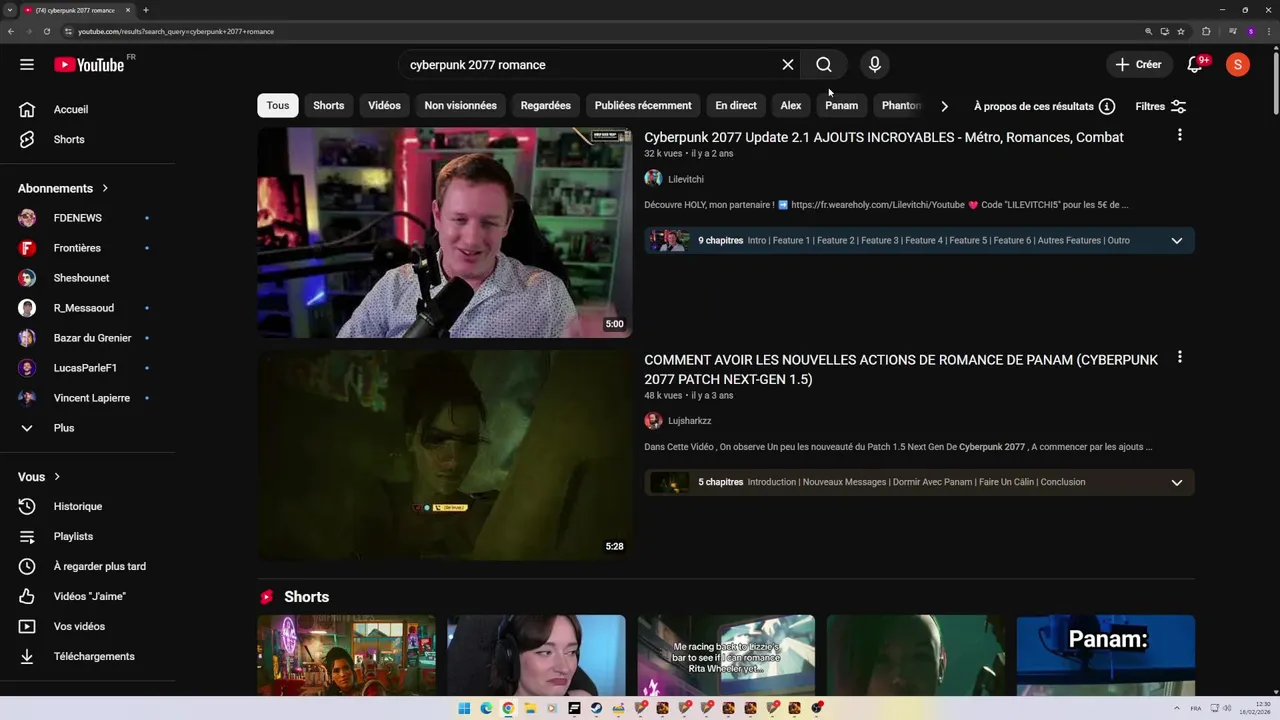Select the Tous filter chip

pos(278,106)
